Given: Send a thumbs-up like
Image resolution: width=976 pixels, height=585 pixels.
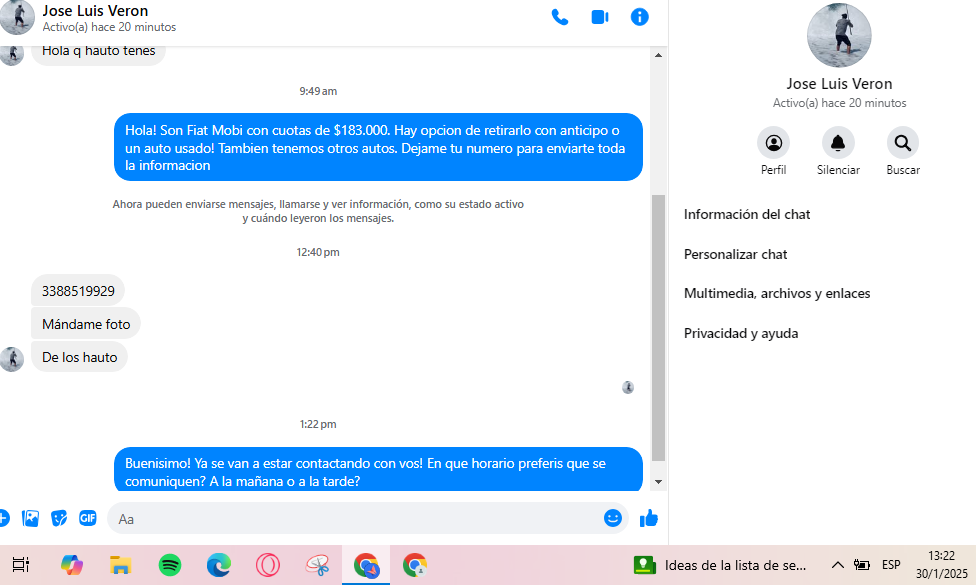Looking at the screenshot, I should [649, 518].
